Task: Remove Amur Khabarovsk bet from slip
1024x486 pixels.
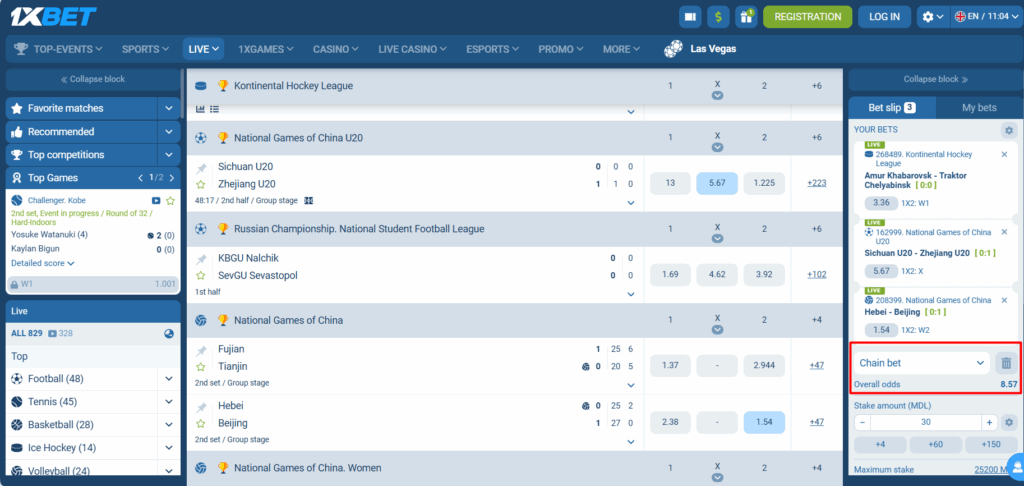Action: click(x=1004, y=154)
